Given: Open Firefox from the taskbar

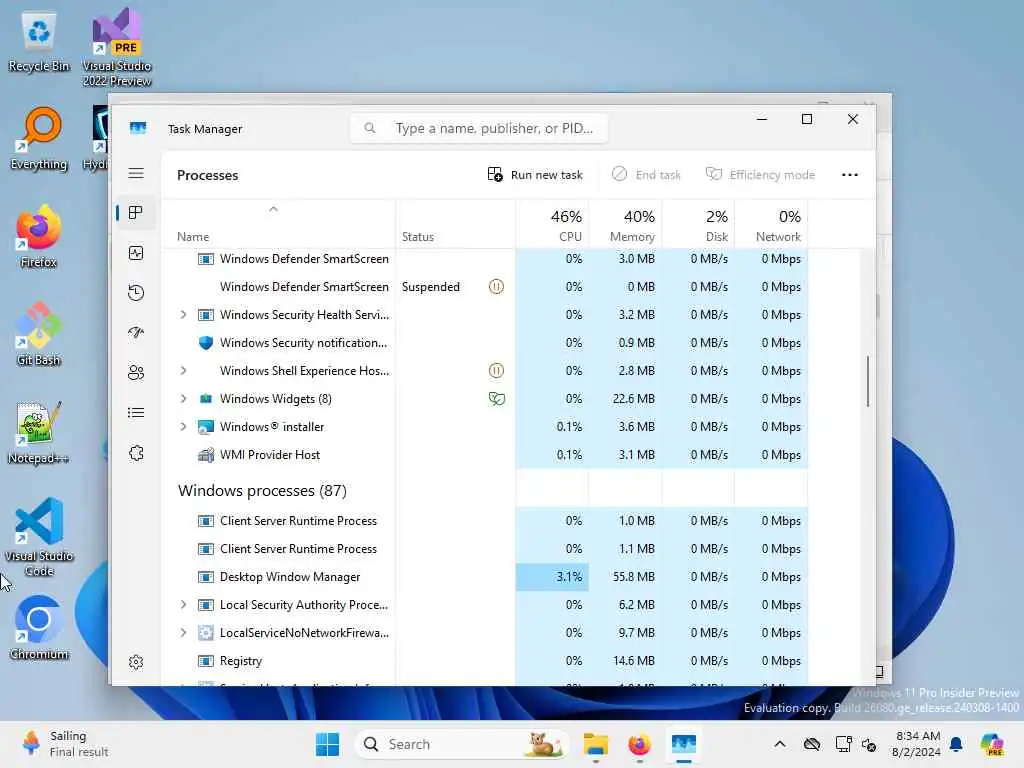Looking at the screenshot, I should 639,744.
